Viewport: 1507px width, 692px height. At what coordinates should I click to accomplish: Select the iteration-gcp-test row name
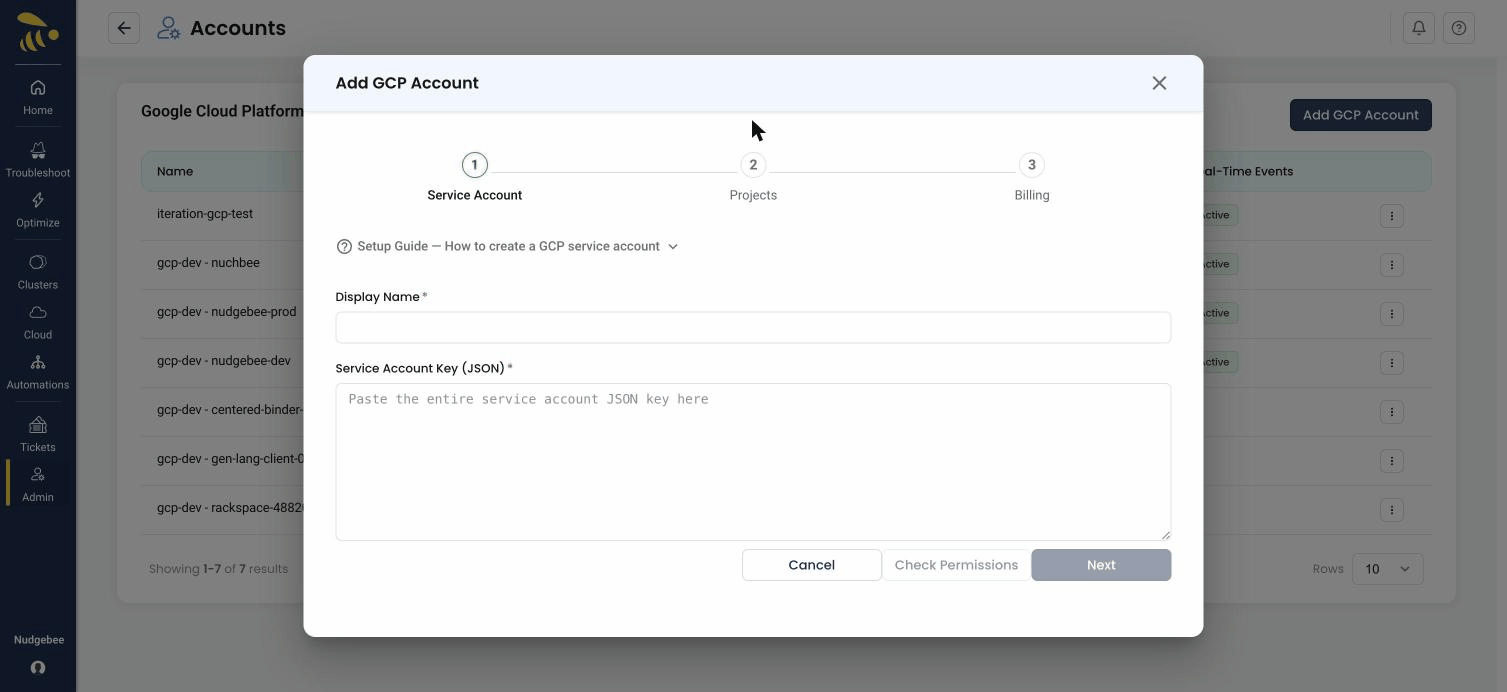coord(205,214)
